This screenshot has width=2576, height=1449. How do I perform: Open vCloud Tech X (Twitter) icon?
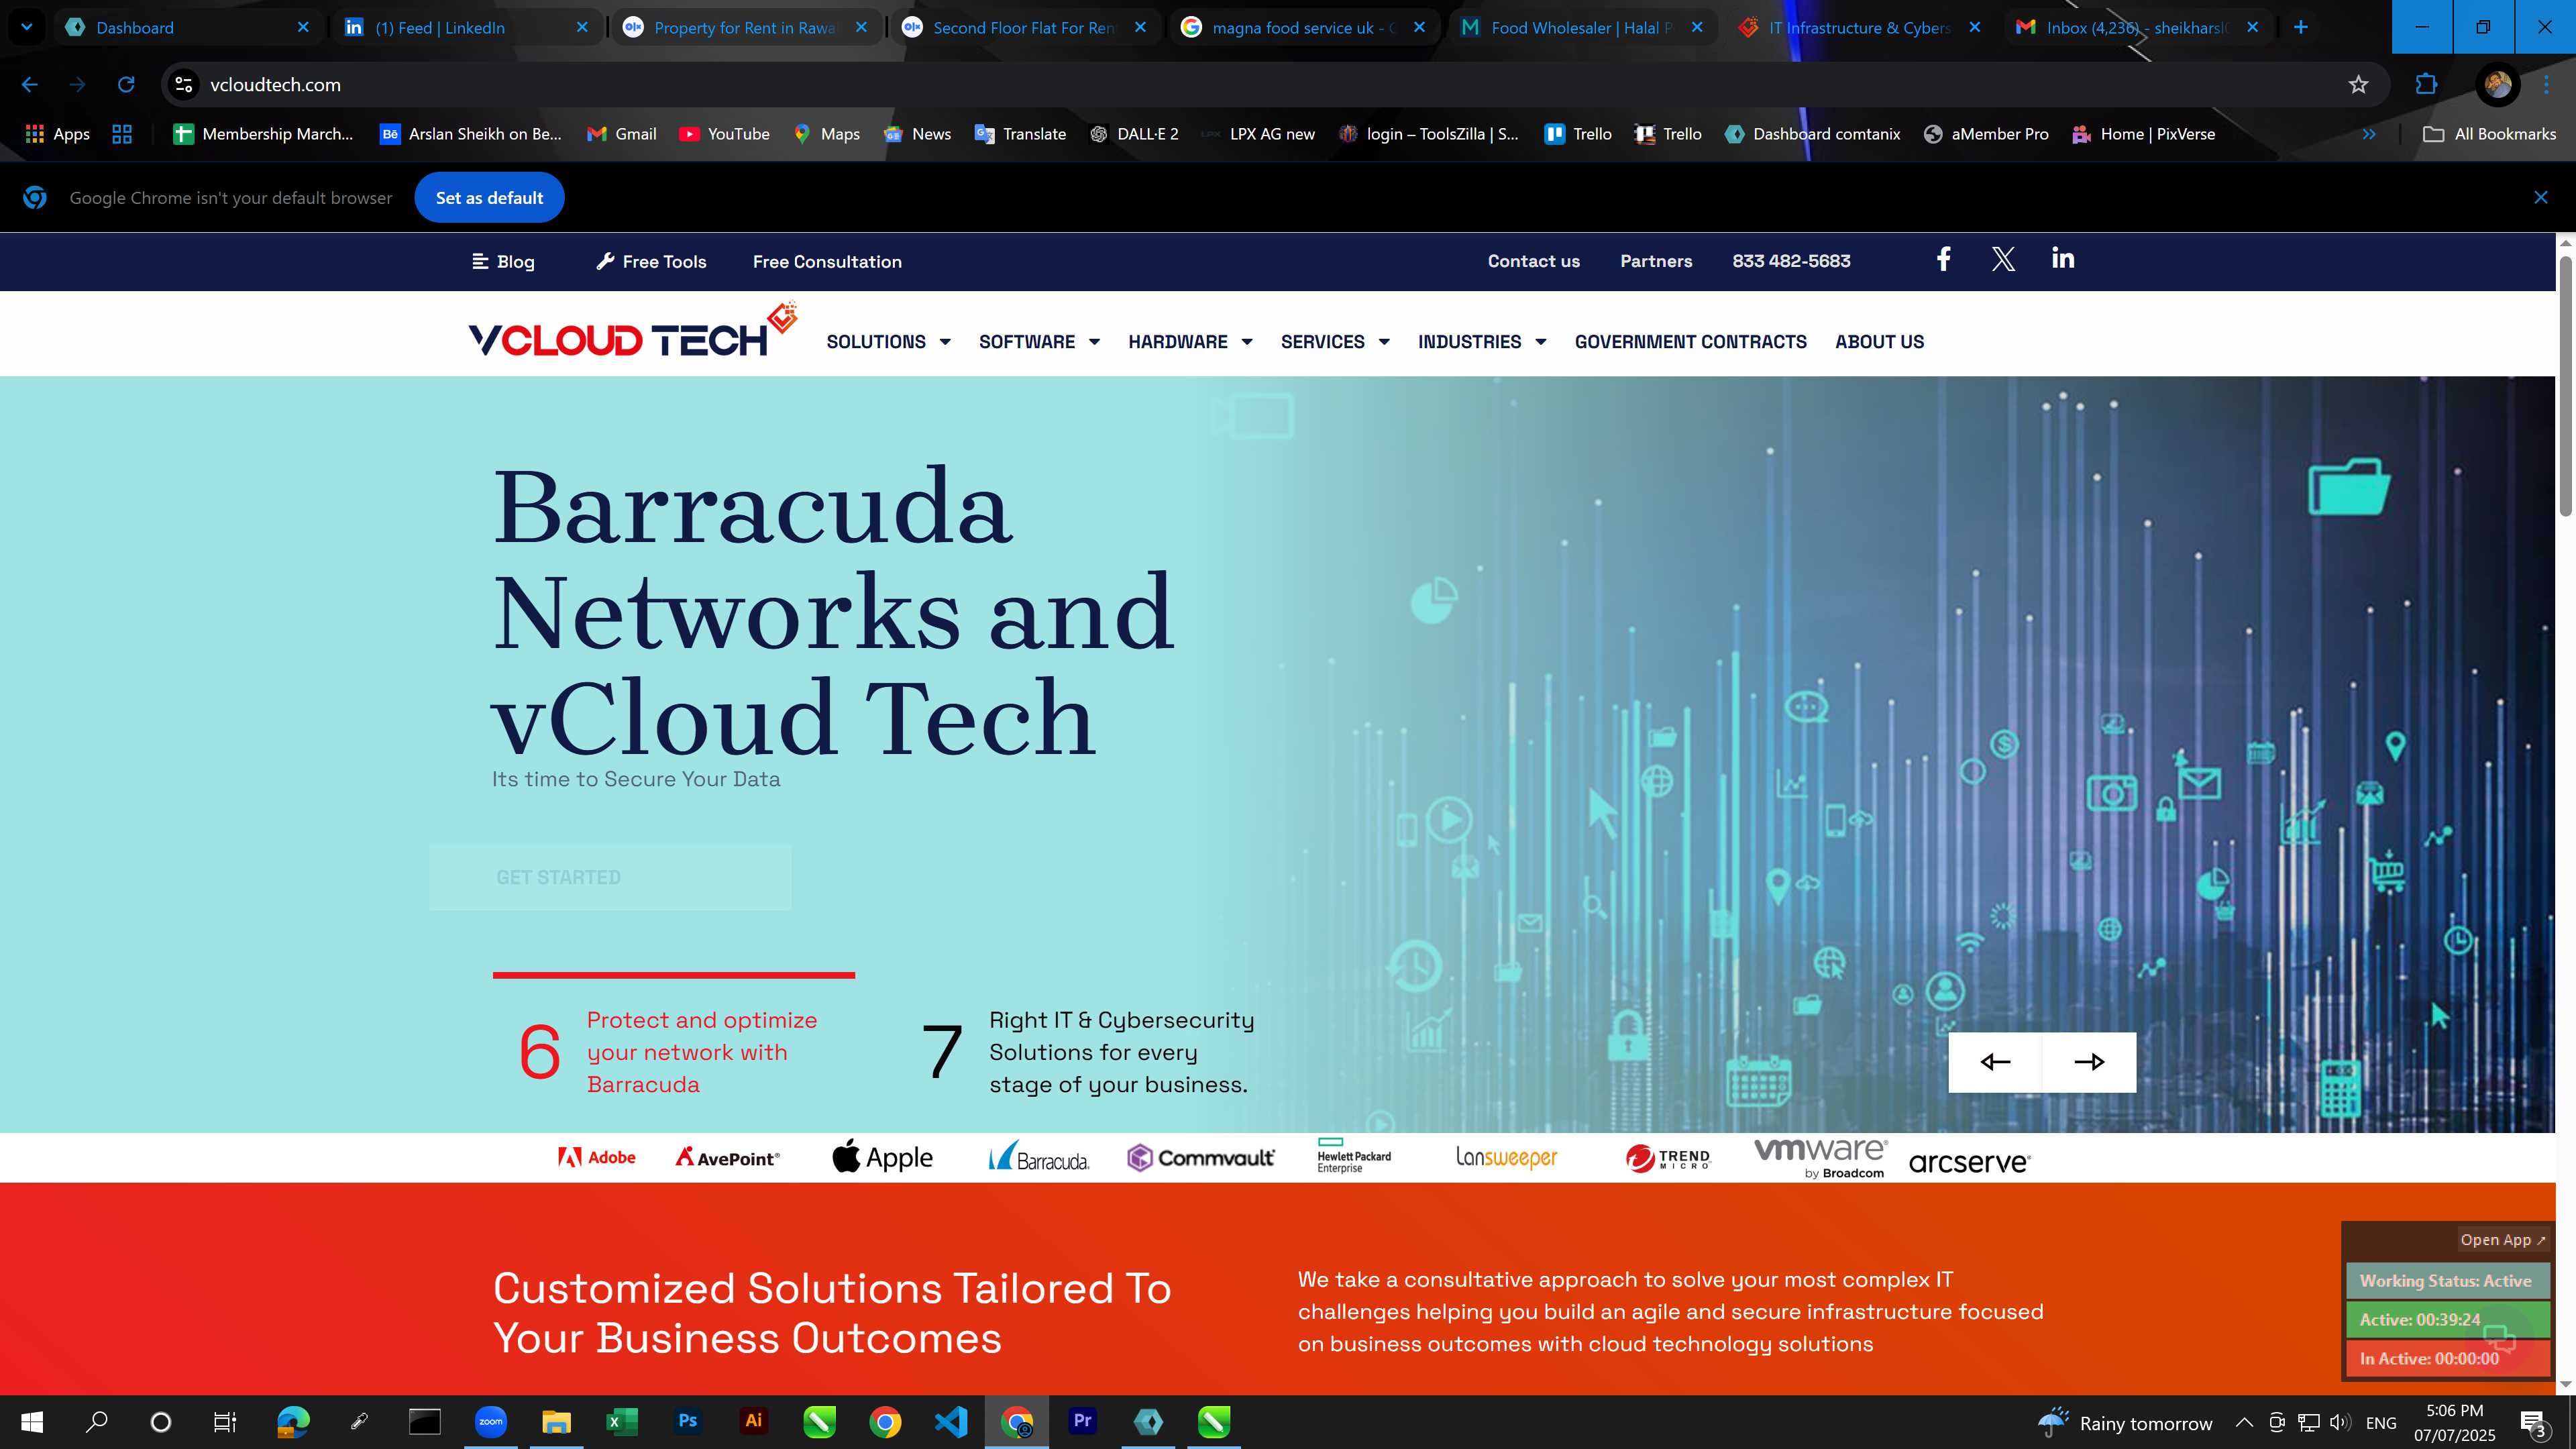[x=2003, y=260]
